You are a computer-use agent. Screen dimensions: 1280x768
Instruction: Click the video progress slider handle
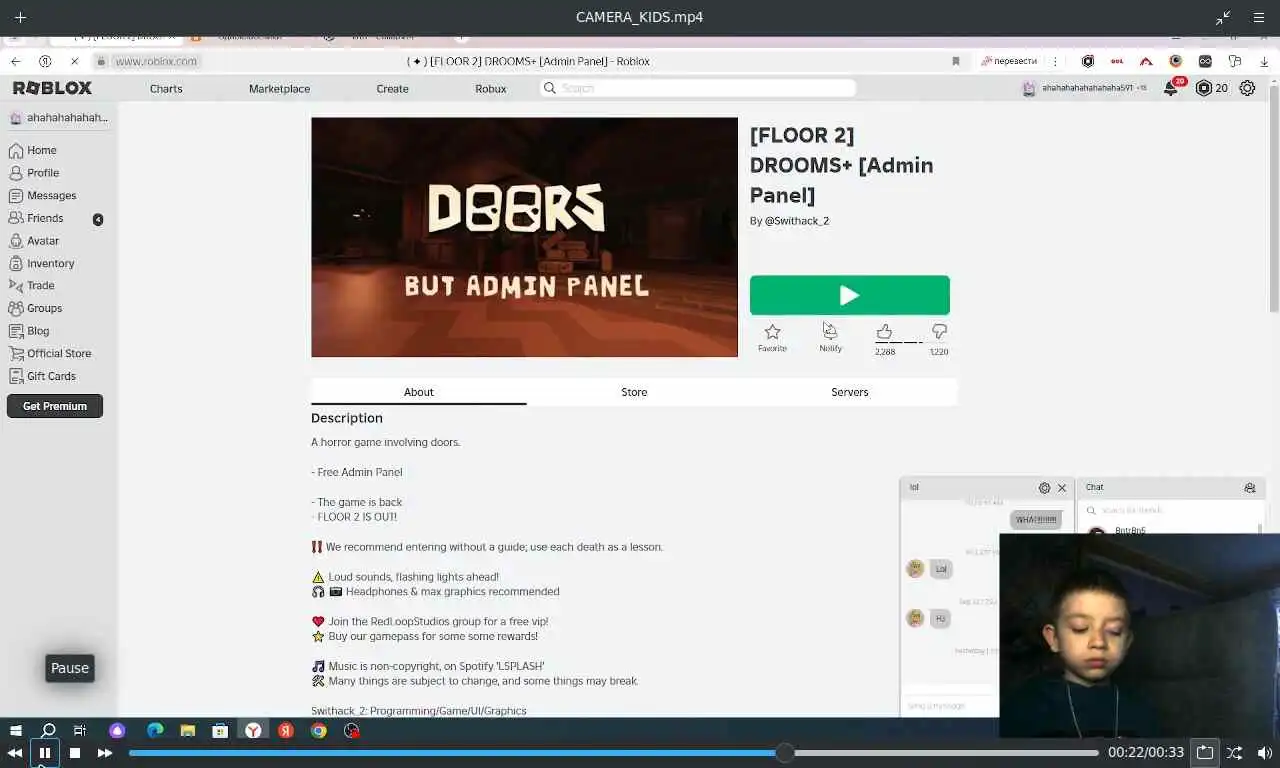pos(785,753)
